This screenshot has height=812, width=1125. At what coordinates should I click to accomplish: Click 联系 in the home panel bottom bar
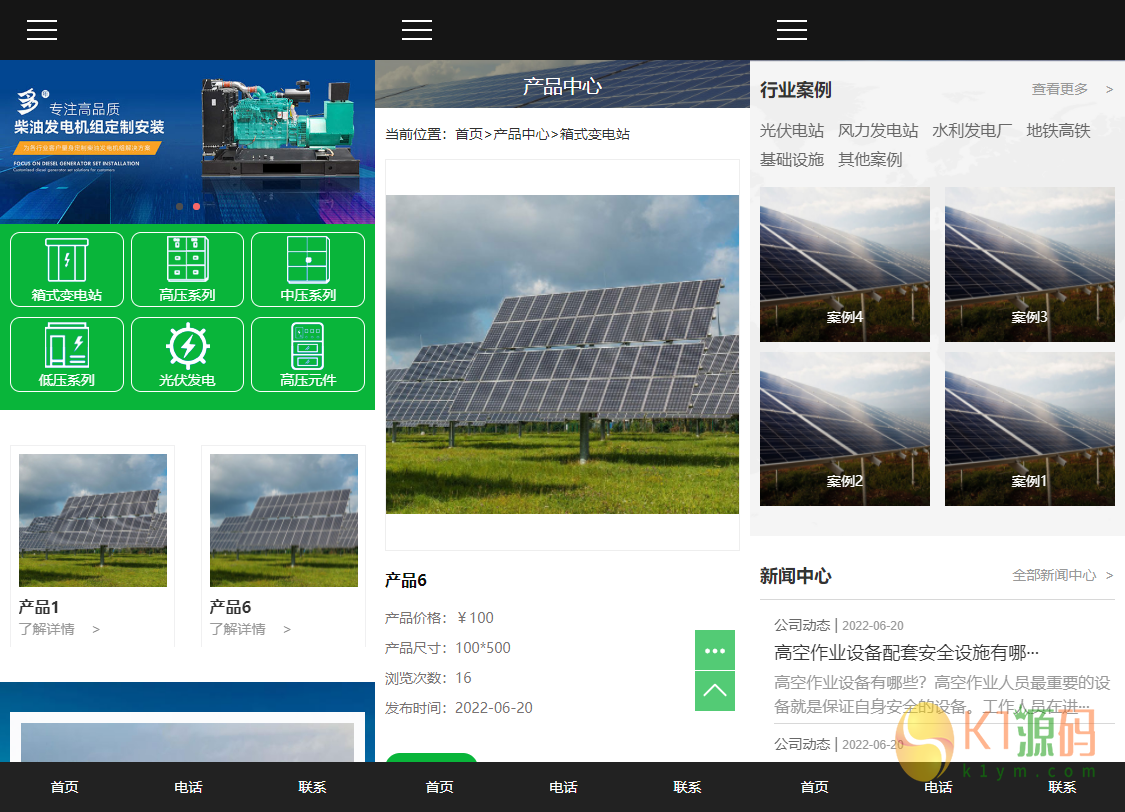click(312, 787)
